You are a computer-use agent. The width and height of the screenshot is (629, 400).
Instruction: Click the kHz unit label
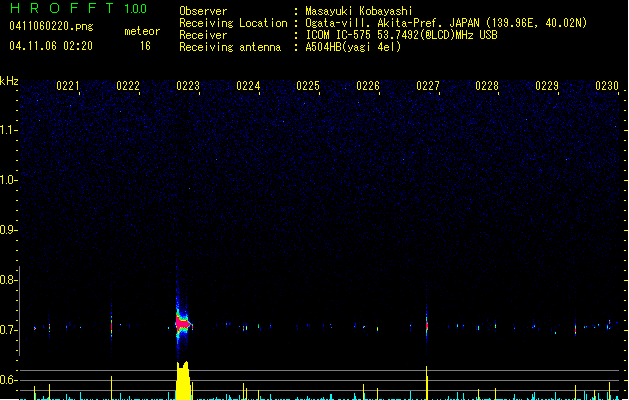click(9, 80)
